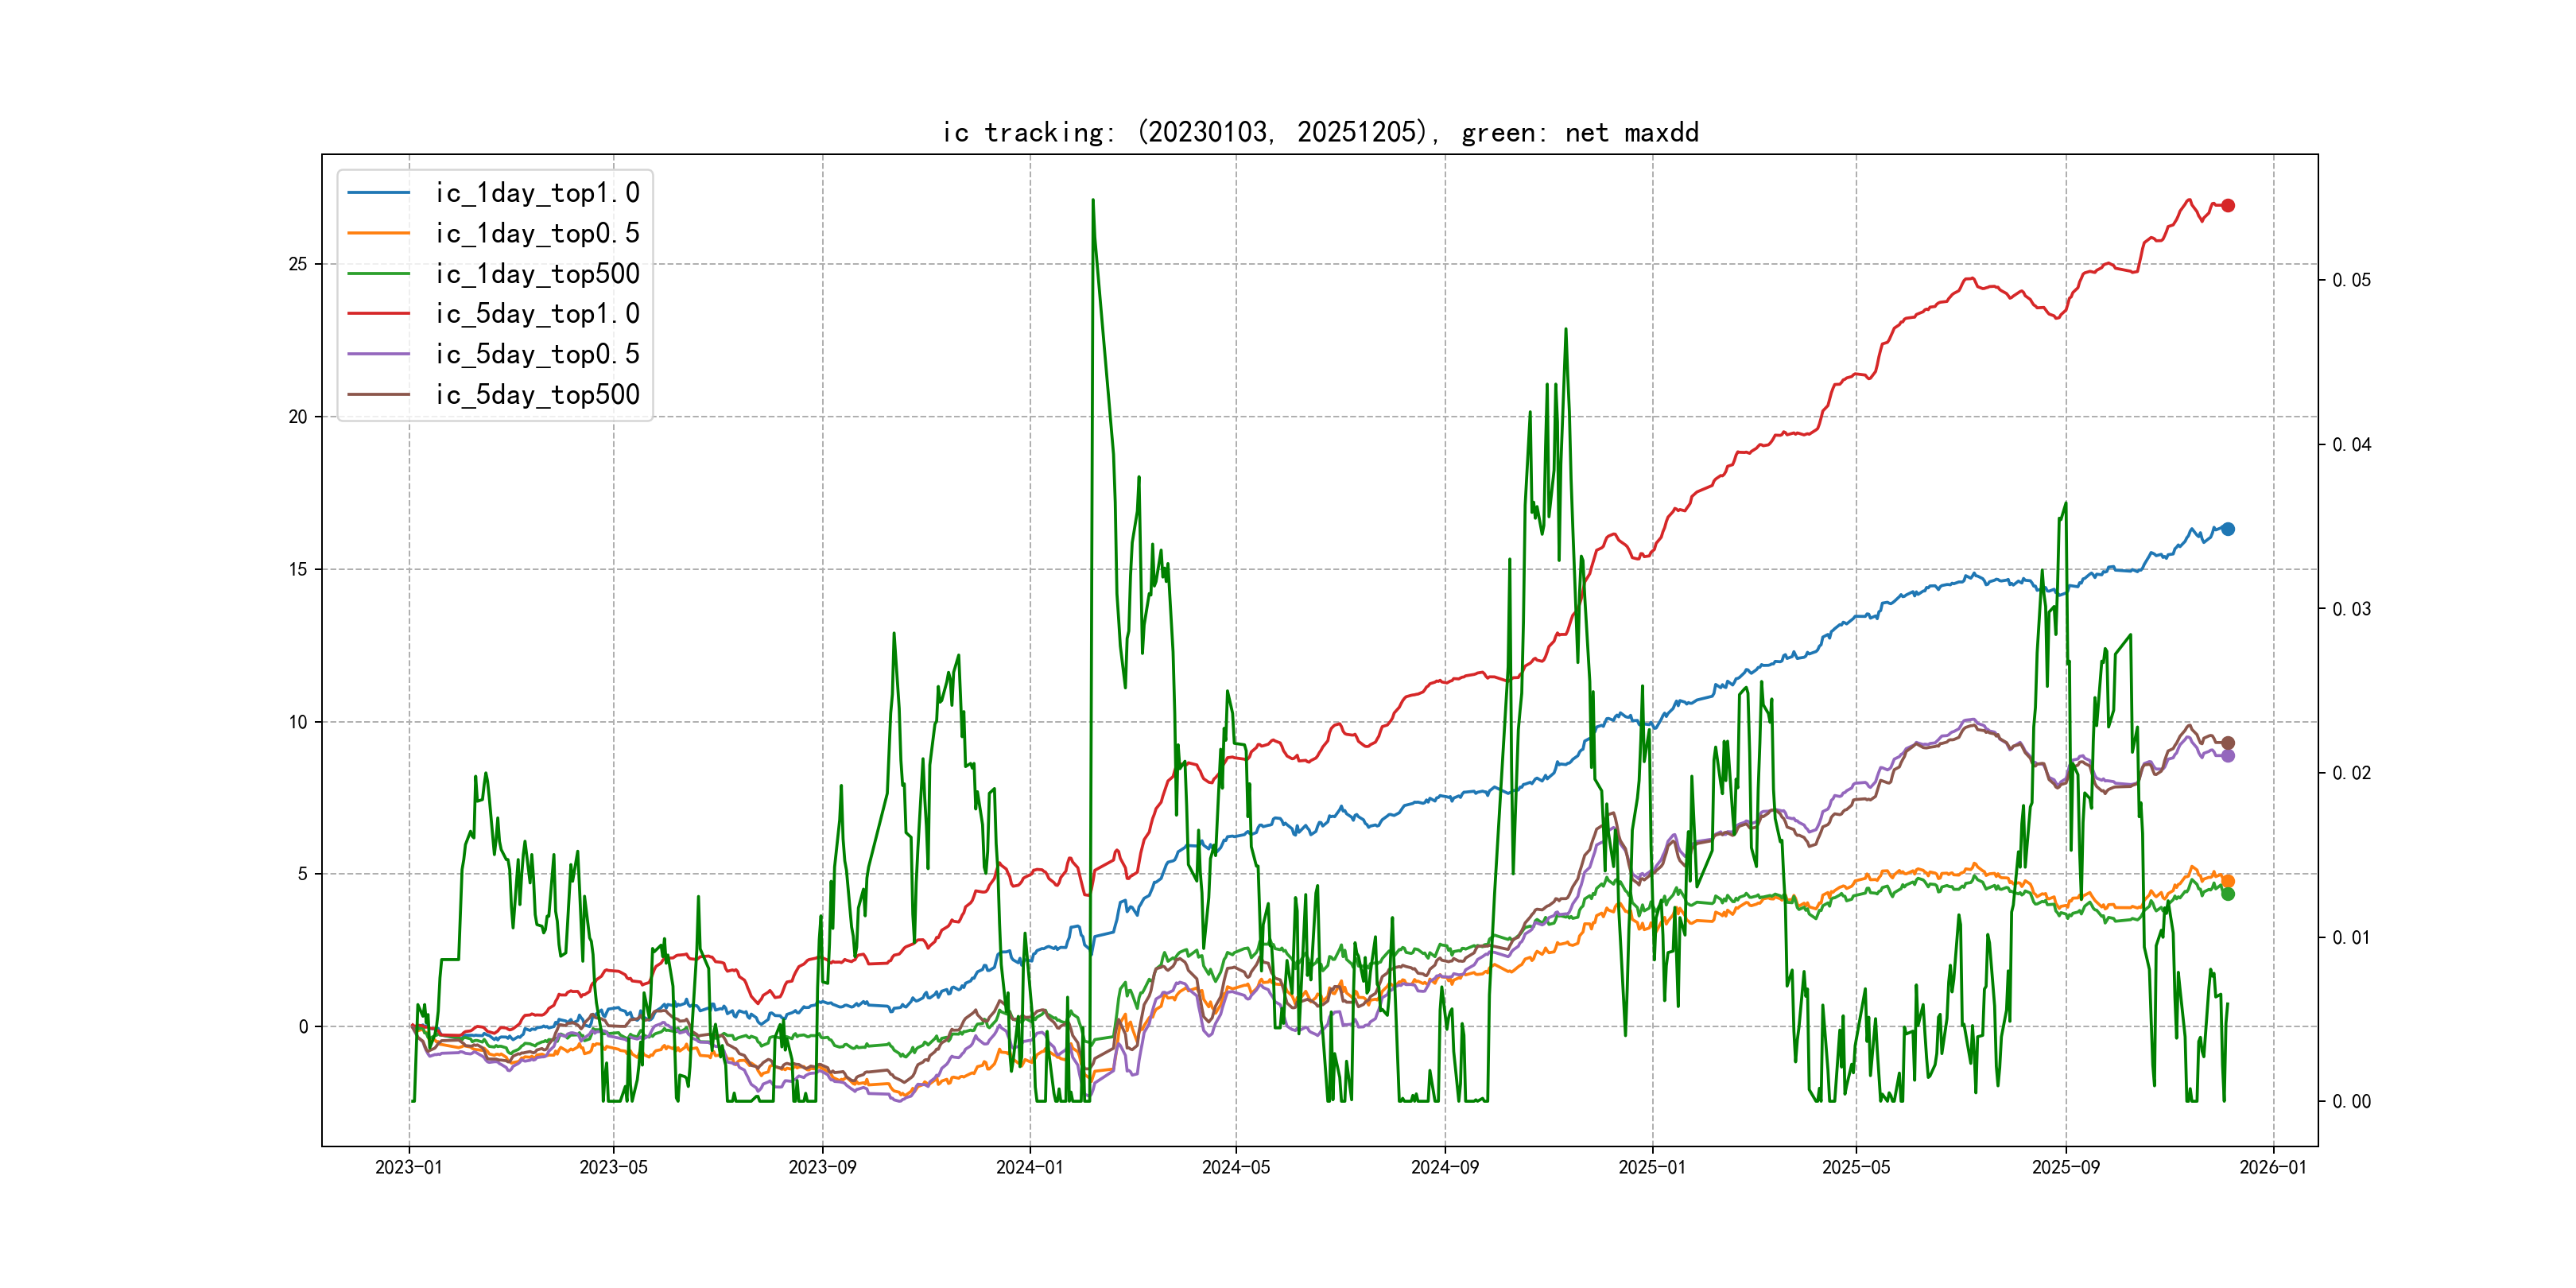The image size is (2576, 1288).
Task: Click the blue endpoint dot of ic_1day_top1.0
Action: tap(2227, 529)
